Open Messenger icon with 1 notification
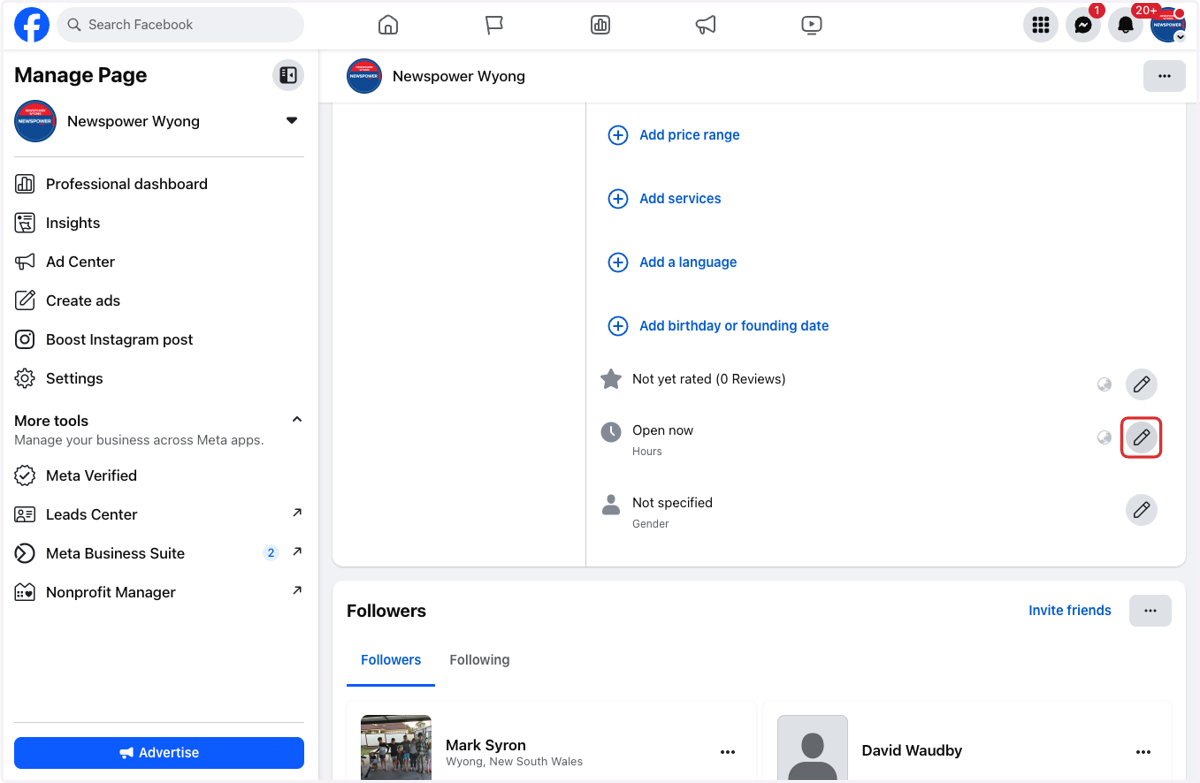Screen dimensions: 1200x783 (1083, 25)
